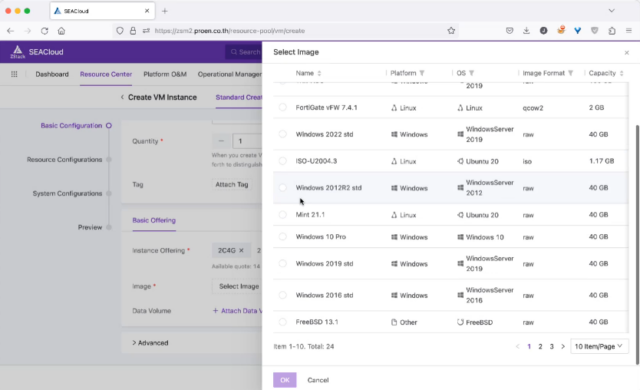Remove the 2C4G instance offering tag
The height and width of the screenshot is (390, 640).
(x=241, y=250)
